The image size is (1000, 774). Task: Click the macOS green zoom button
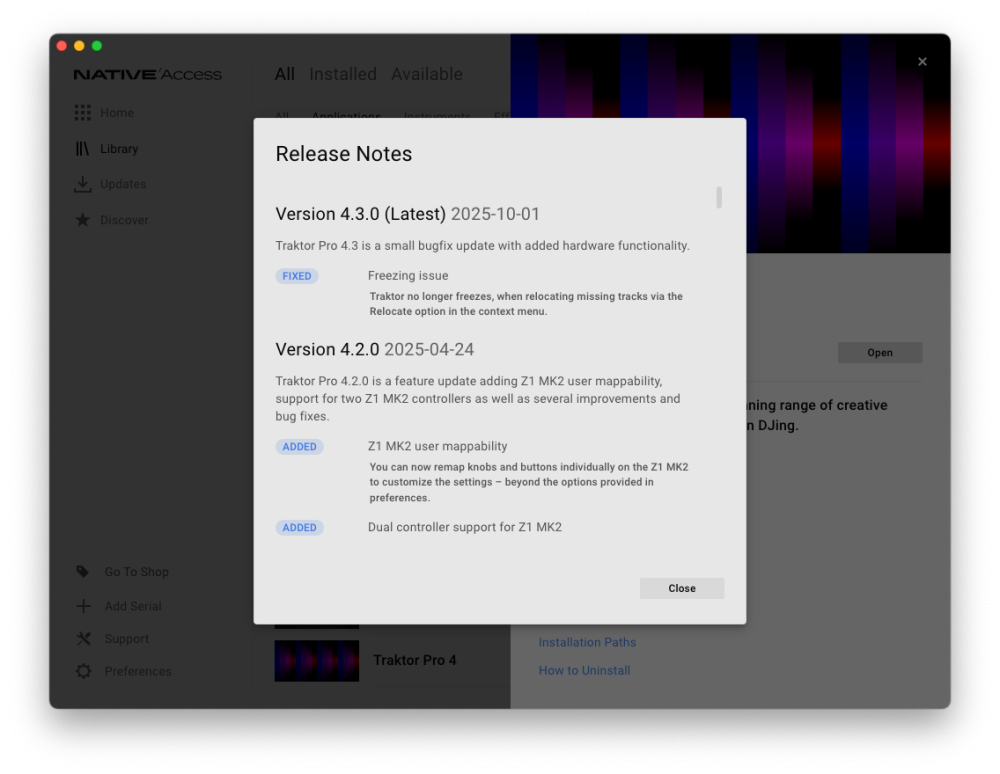(x=97, y=46)
